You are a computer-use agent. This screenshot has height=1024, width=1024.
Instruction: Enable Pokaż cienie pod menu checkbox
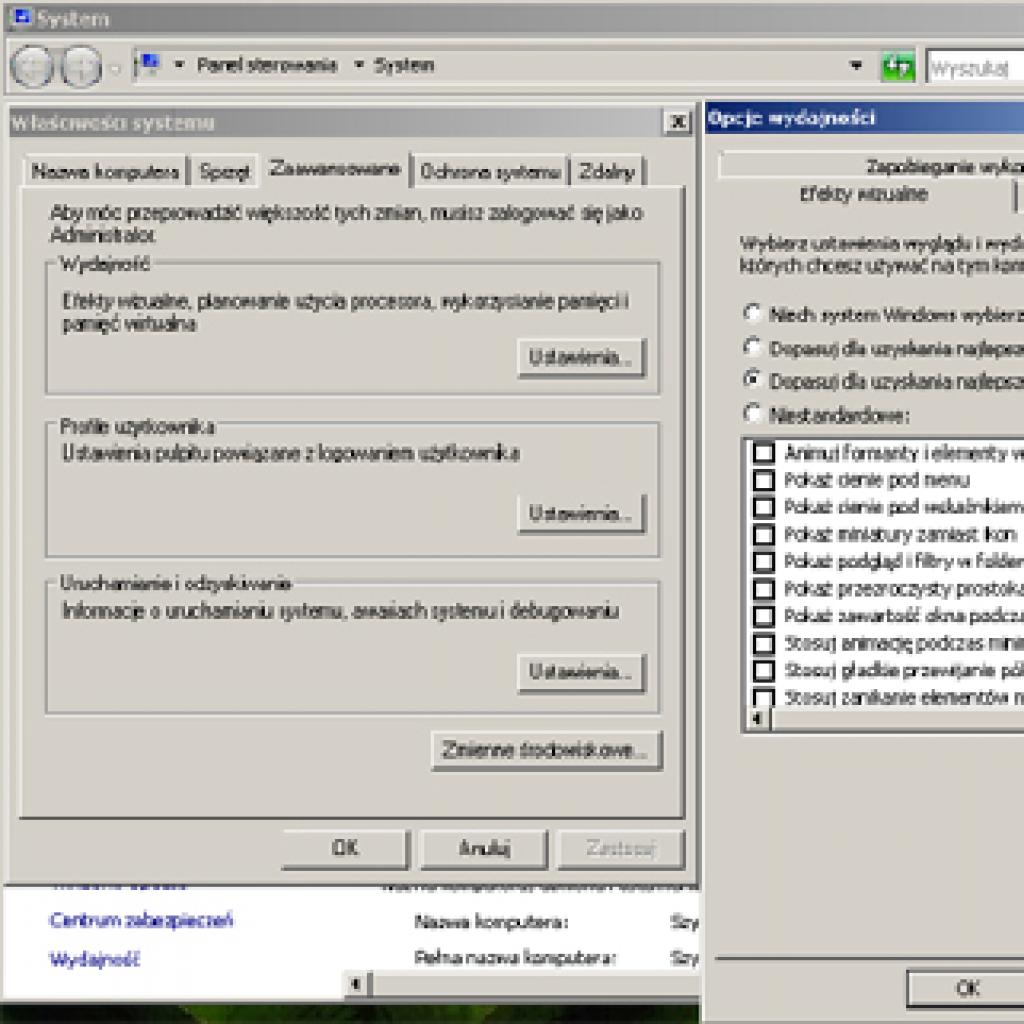coord(763,480)
